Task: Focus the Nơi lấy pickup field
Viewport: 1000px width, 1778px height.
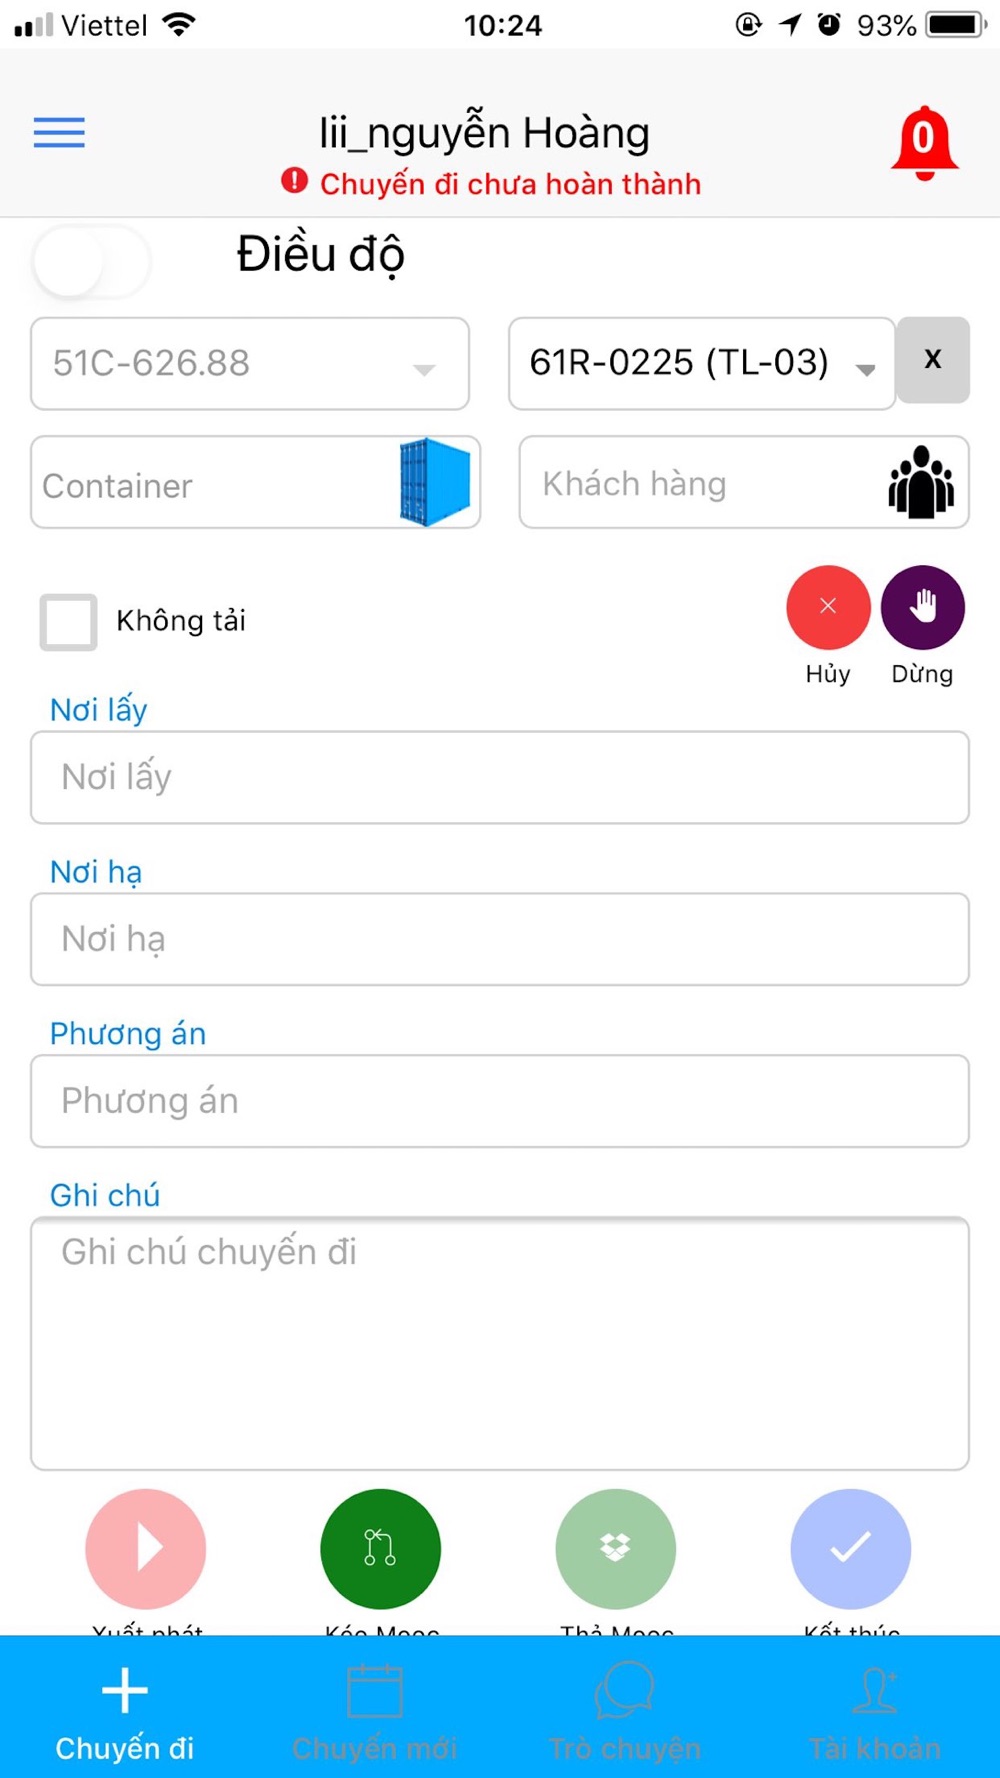Action: [500, 778]
